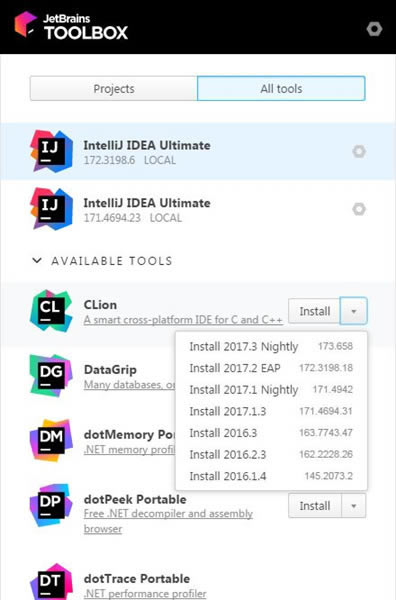Select the DataGrip tool name
396x600 pixels.
110,370
